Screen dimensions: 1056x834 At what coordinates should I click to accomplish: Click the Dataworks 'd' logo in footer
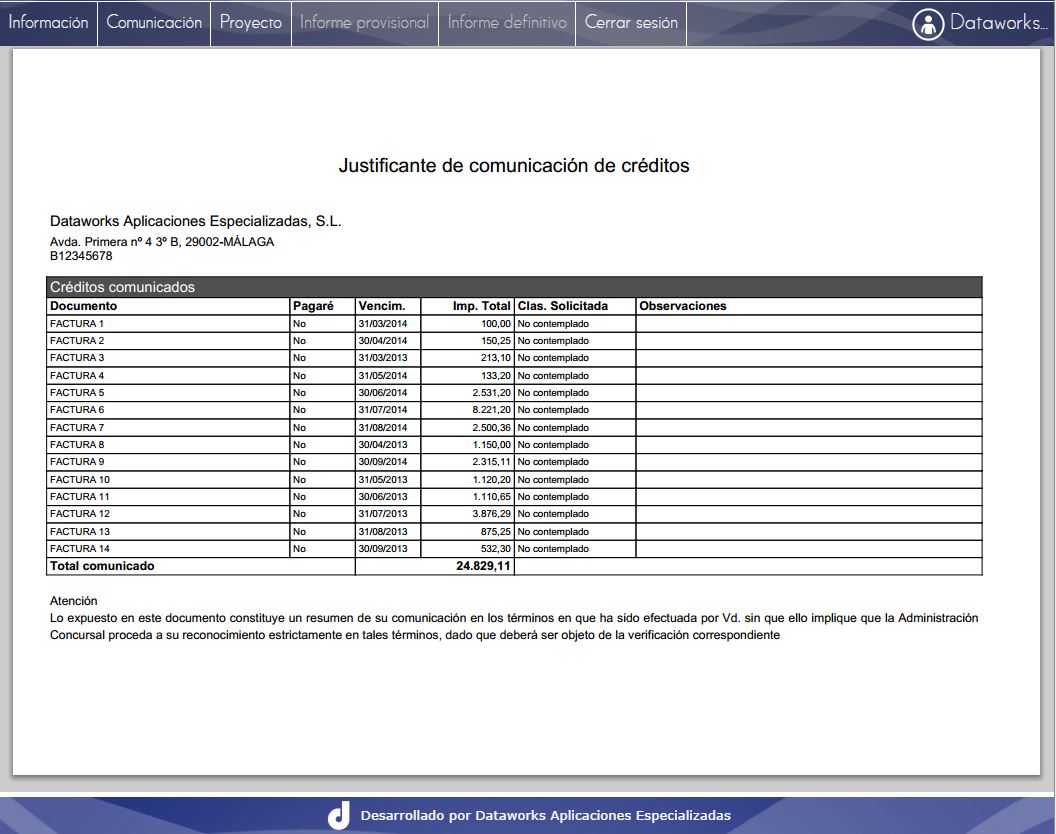tap(339, 815)
